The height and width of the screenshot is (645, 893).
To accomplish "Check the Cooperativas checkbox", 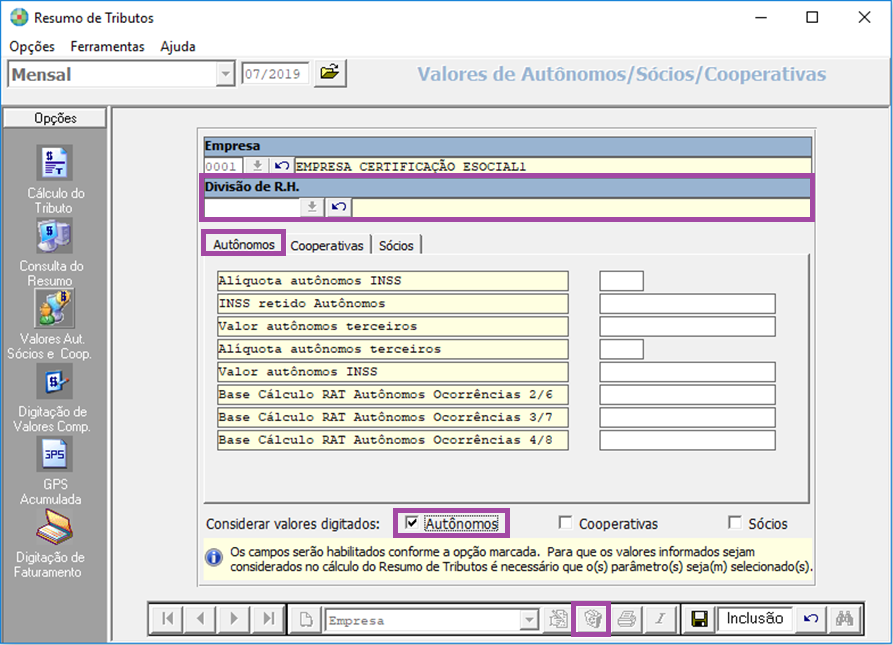I will (565, 523).
